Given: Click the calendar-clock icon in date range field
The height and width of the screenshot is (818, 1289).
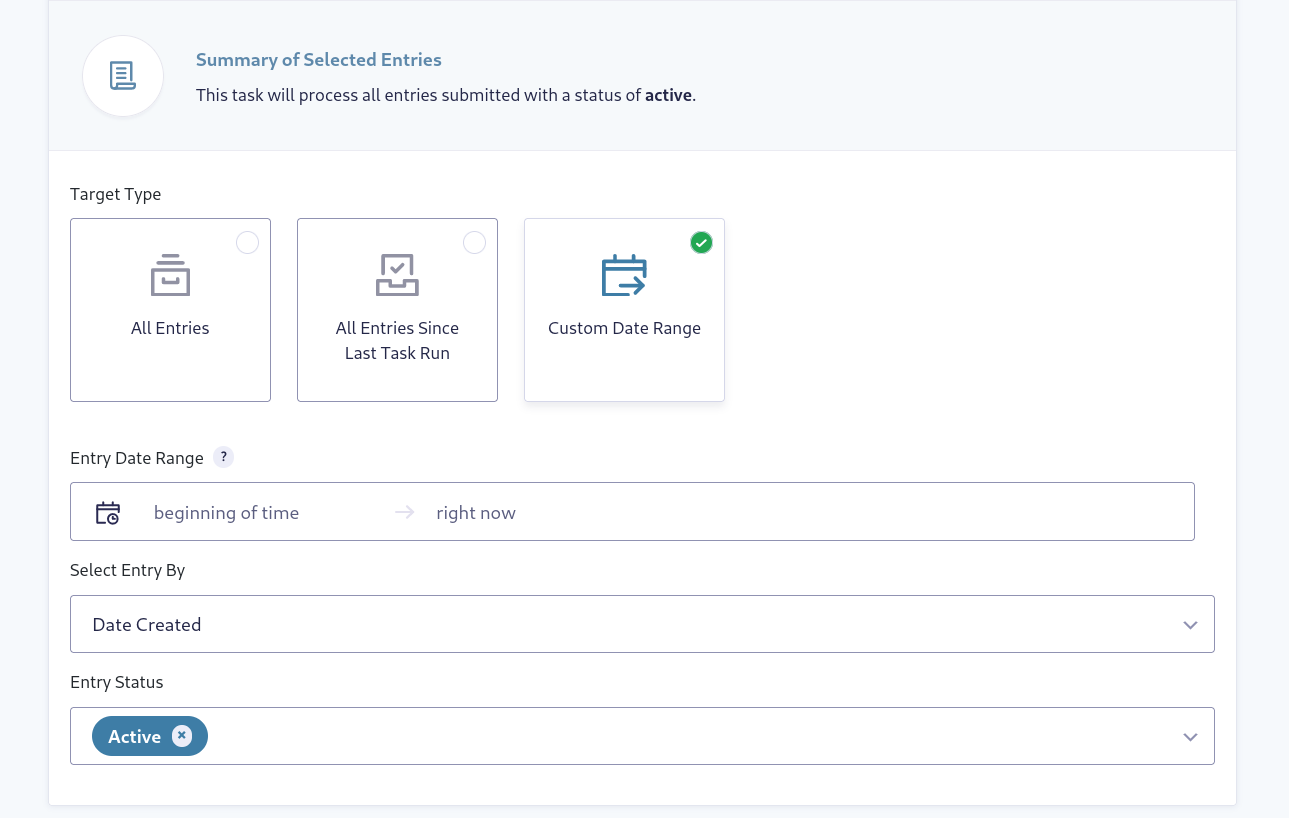Looking at the screenshot, I should [x=107, y=511].
